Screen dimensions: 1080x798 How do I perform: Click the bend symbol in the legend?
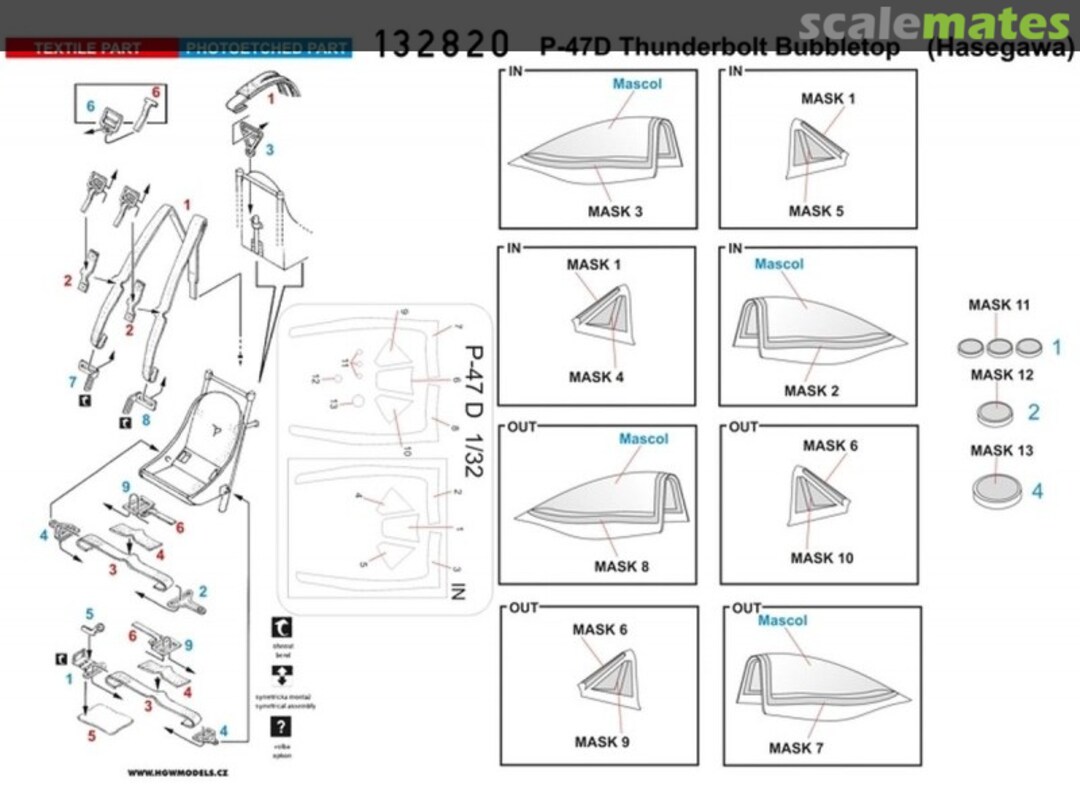(283, 628)
